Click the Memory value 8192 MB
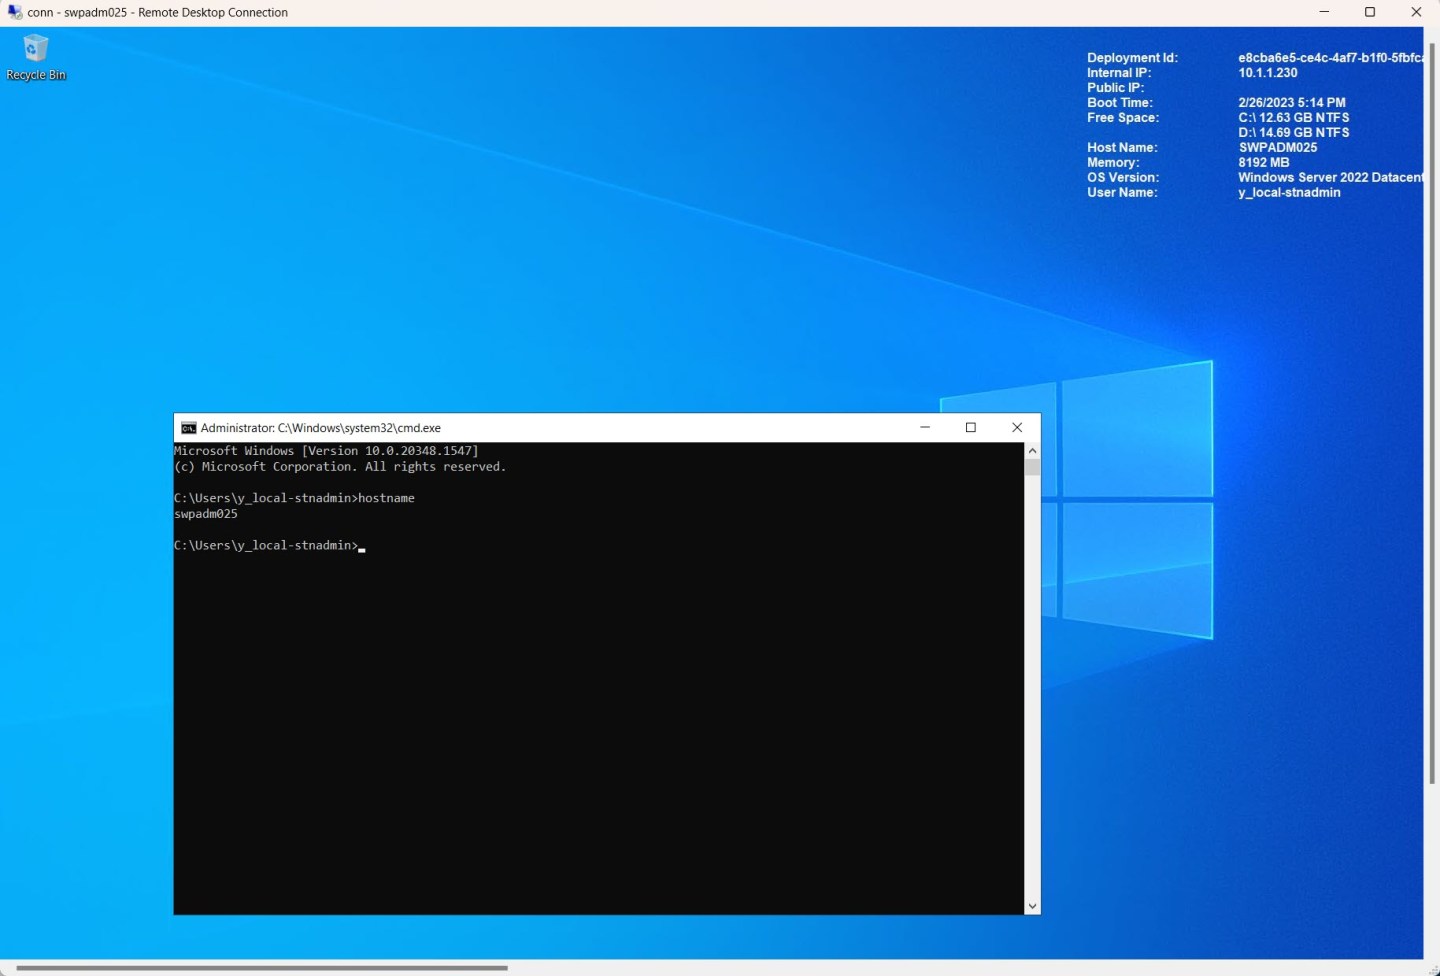Screen dimensions: 1440x976 click(x=1264, y=163)
